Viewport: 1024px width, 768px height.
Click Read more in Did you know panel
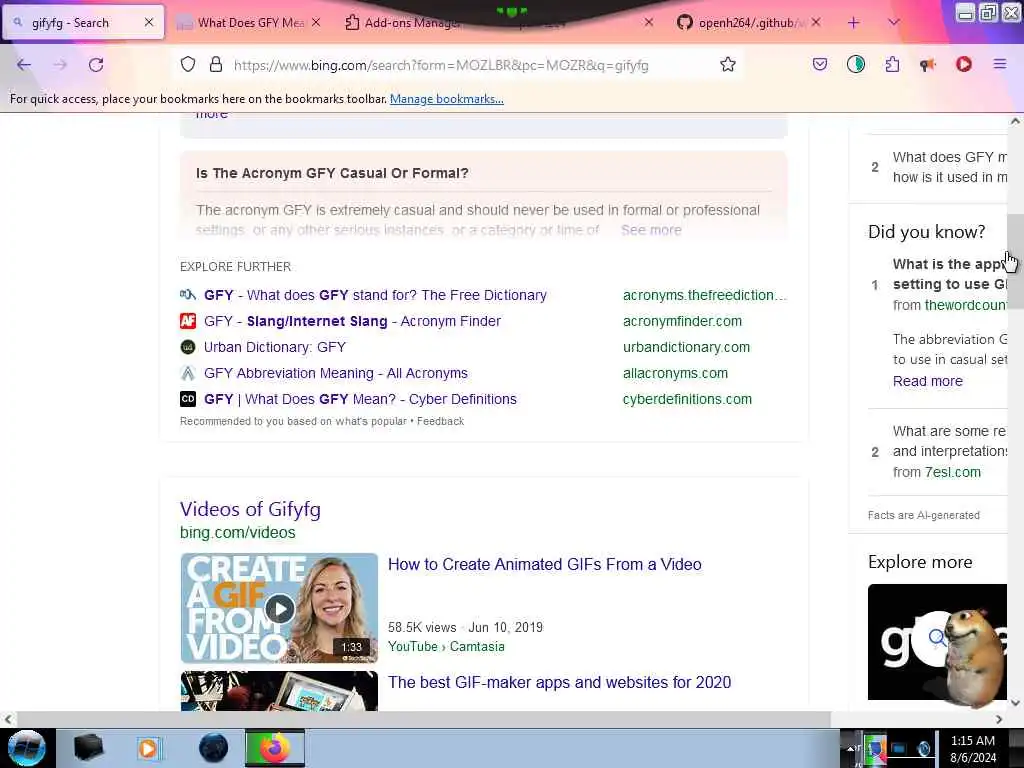(927, 381)
